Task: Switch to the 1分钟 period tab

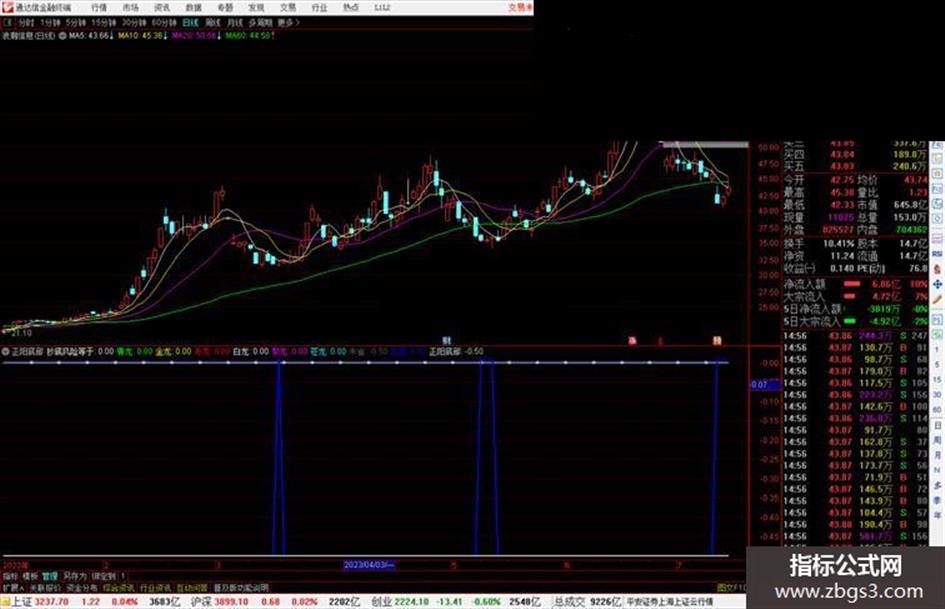Action: coord(50,23)
